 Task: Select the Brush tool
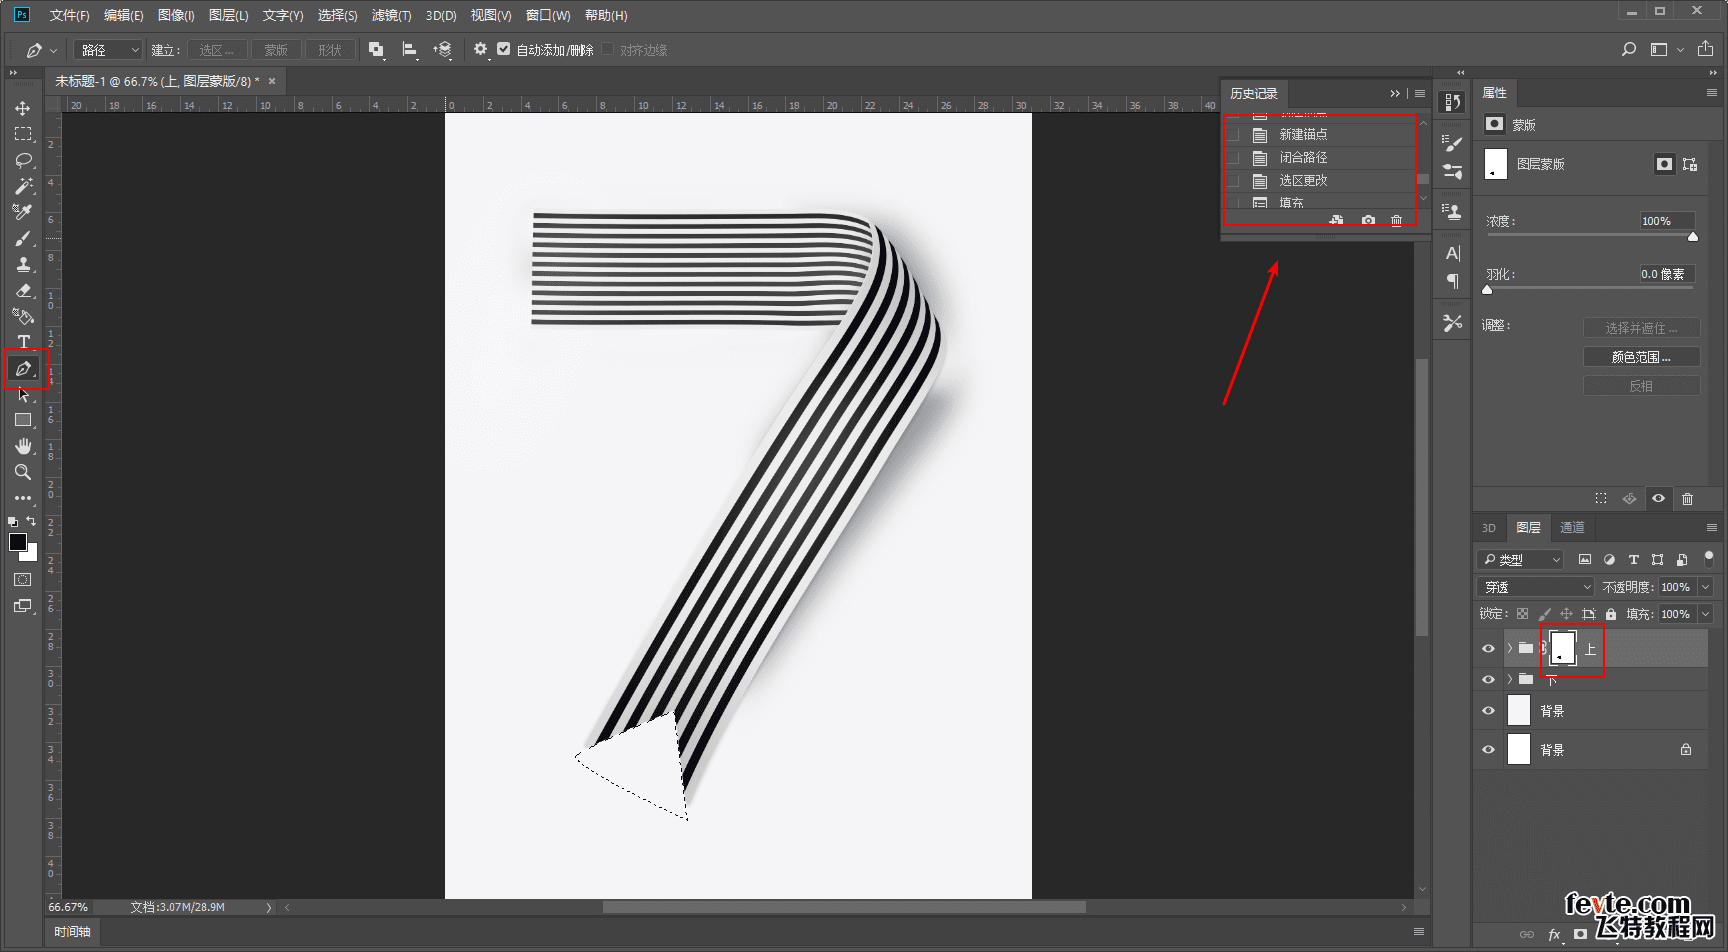click(23, 239)
